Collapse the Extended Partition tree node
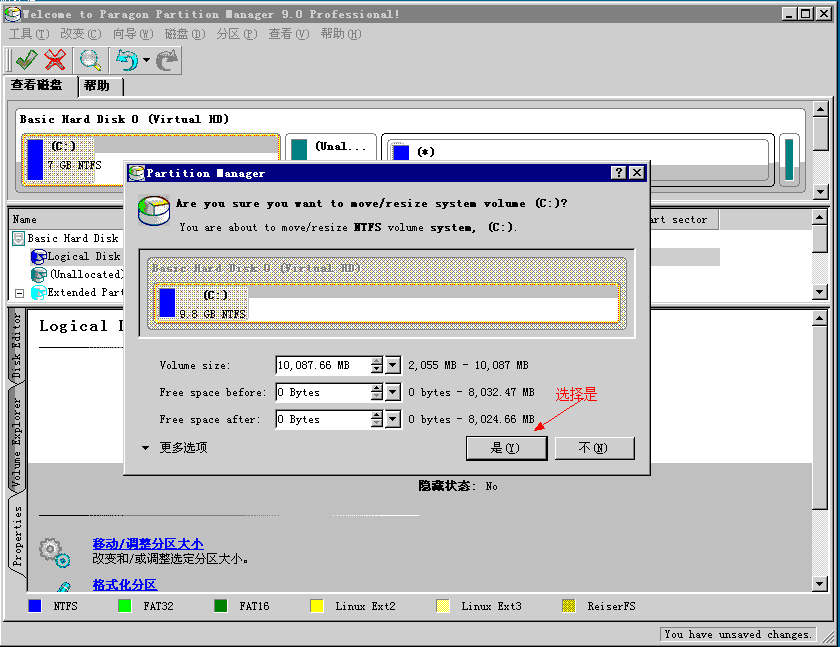The image size is (840, 647). coord(19,293)
